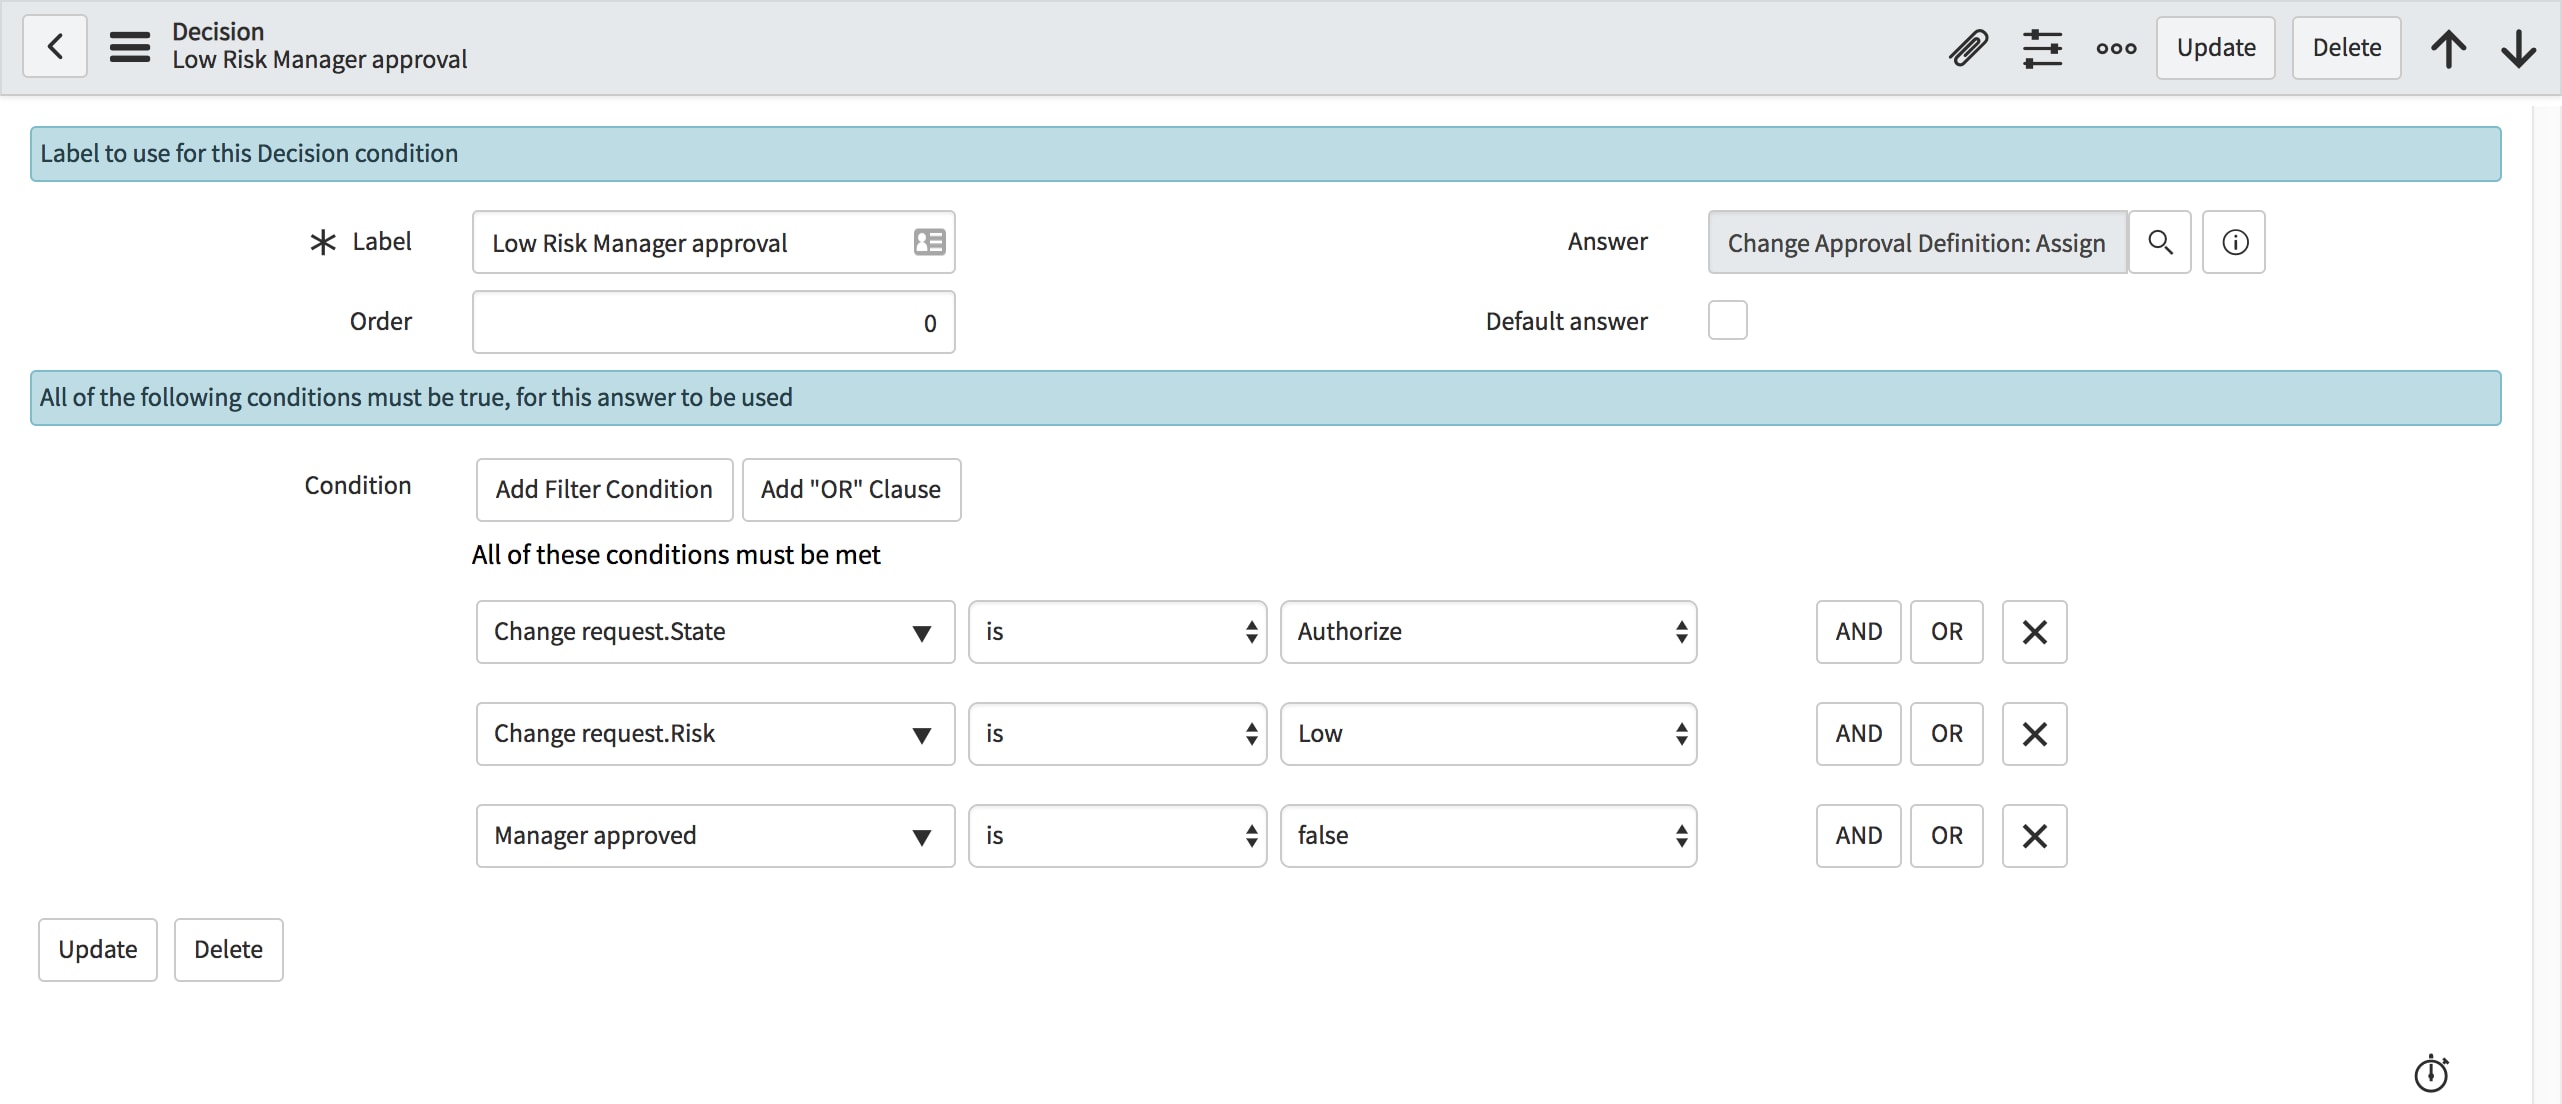Open the additional actions hamburger menu
The image size is (2562, 1104).
(129, 46)
